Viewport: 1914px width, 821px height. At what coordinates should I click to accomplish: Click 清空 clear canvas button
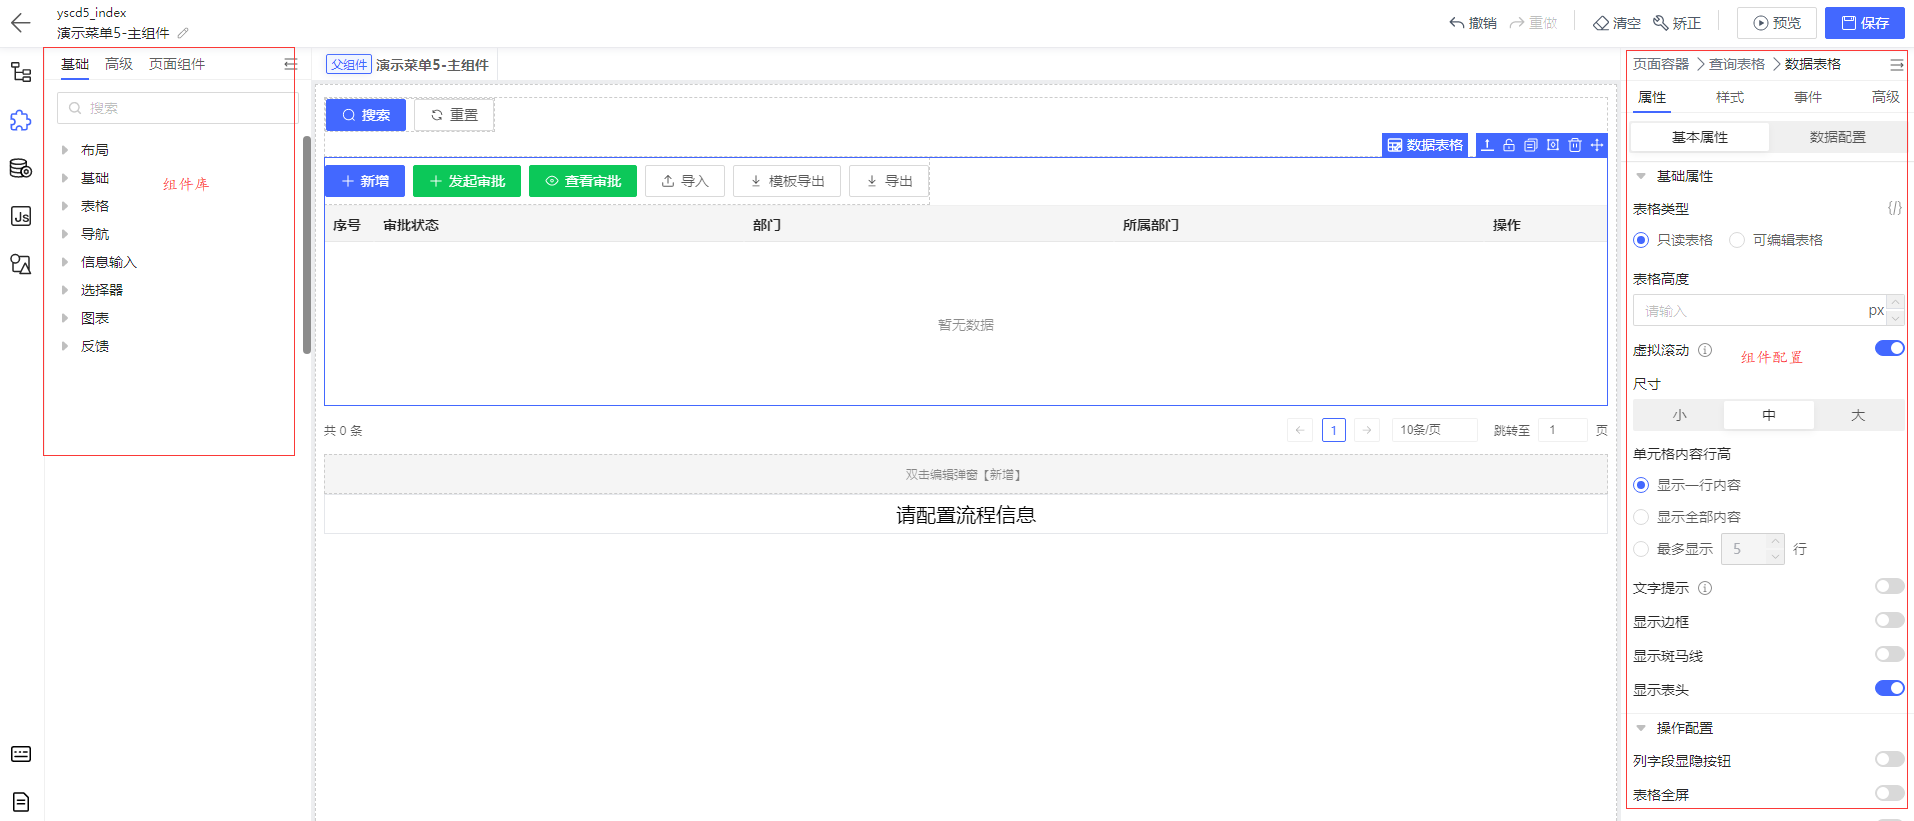pos(1617,23)
